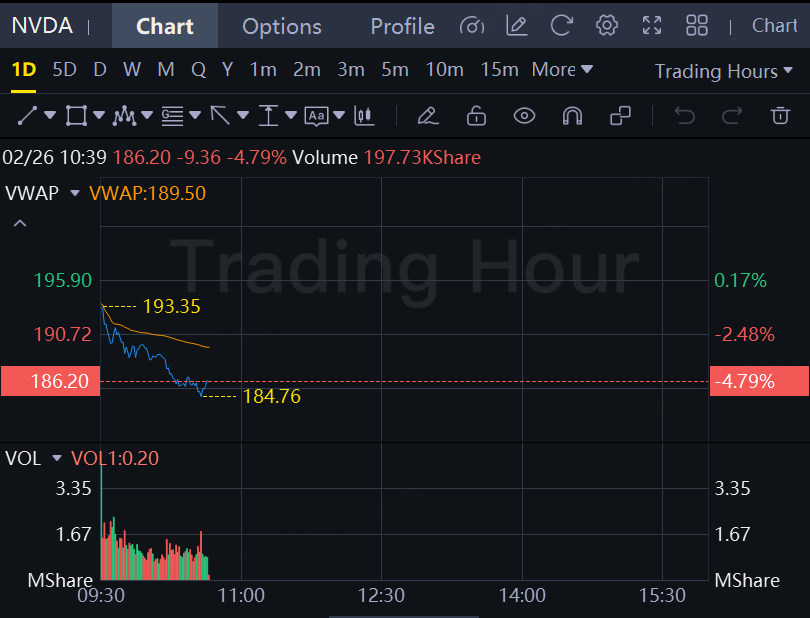This screenshot has height=618, width=810.
Task: Toggle the magnet snap mode
Action: 572,116
